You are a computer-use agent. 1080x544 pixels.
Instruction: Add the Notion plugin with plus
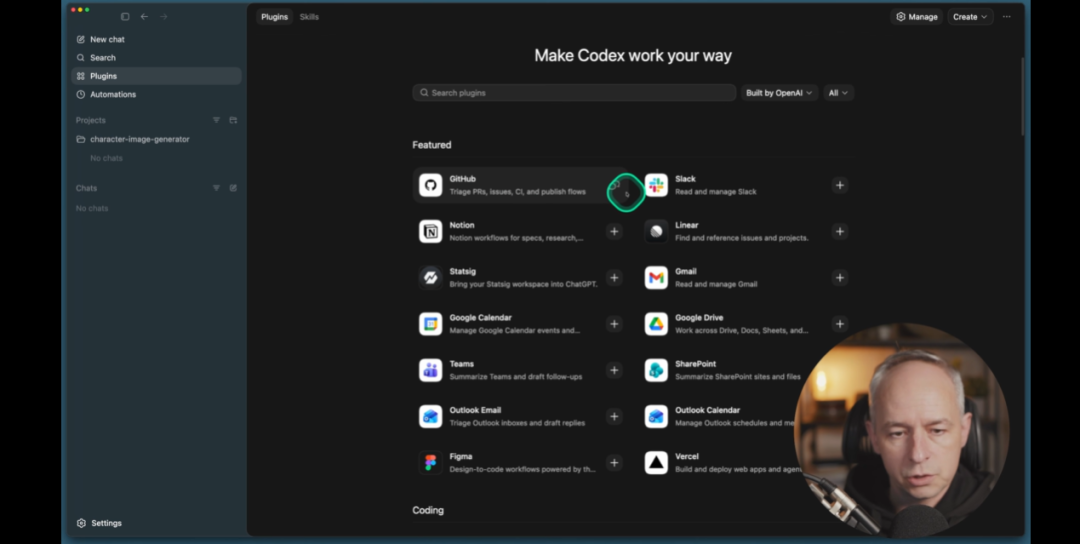[614, 231]
